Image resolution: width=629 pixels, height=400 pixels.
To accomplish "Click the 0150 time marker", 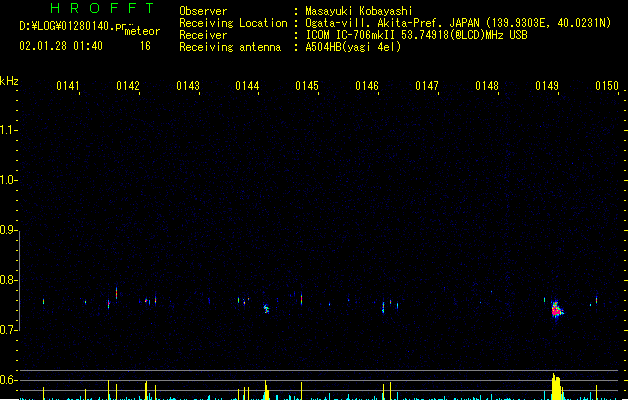I will click(x=607, y=86).
